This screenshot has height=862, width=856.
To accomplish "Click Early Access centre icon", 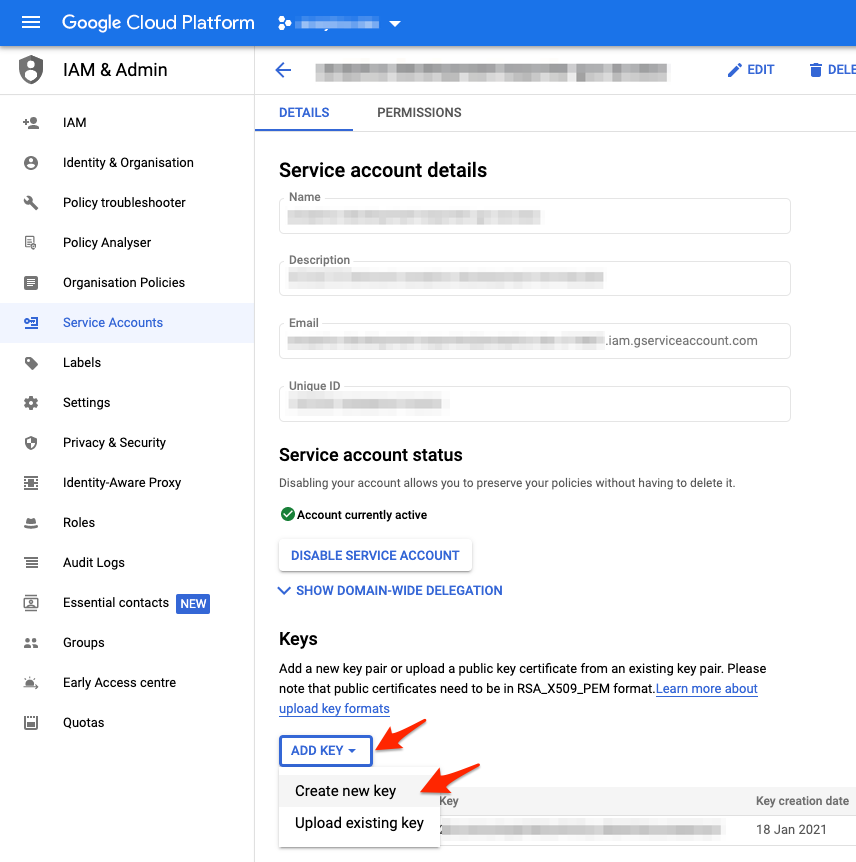I will tap(31, 683).
